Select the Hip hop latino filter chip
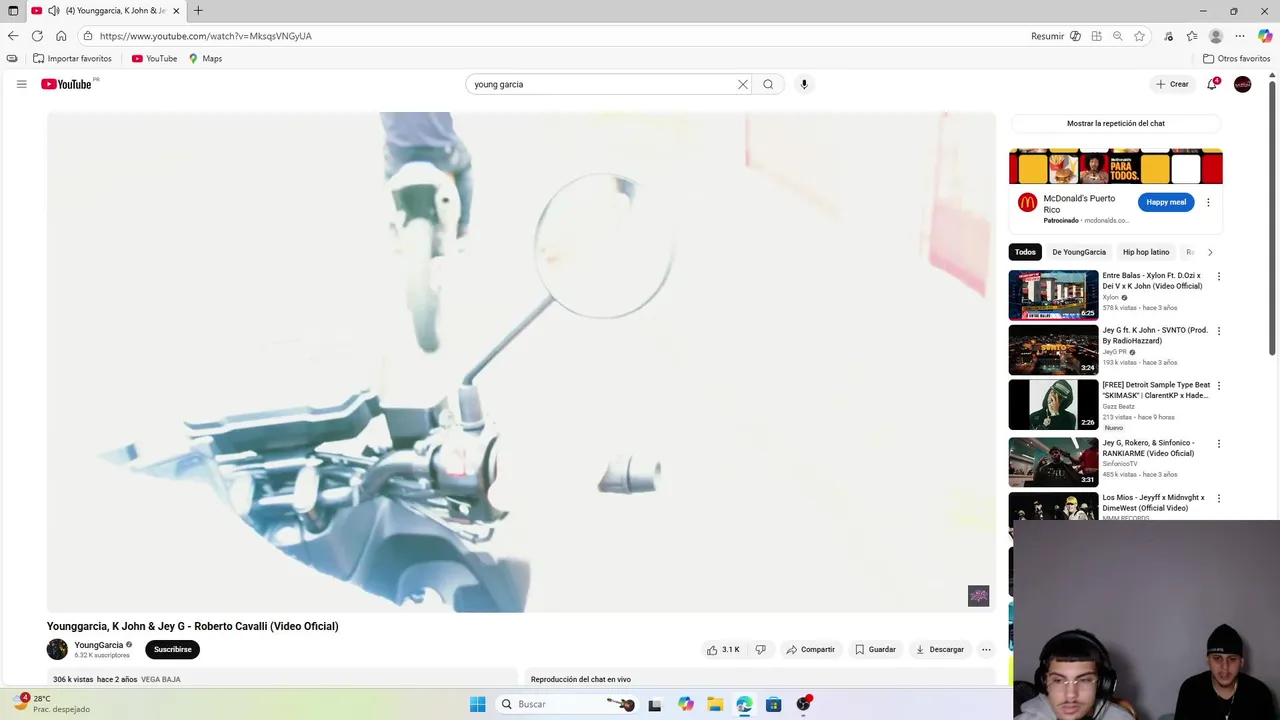This screenshot has height=720, width=1280. 1146,252
